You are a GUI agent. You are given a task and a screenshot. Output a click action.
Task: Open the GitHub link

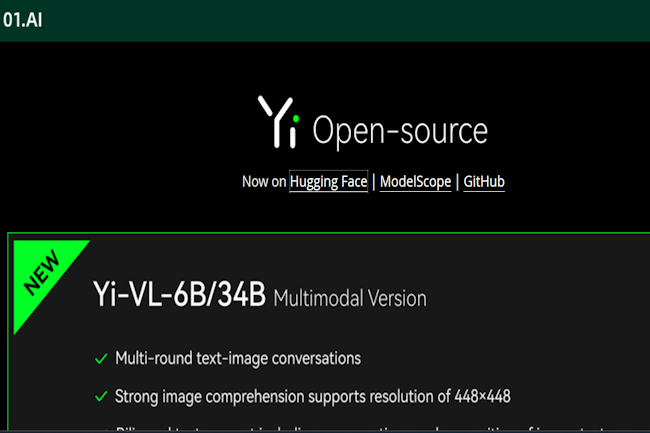click(484, 182)
